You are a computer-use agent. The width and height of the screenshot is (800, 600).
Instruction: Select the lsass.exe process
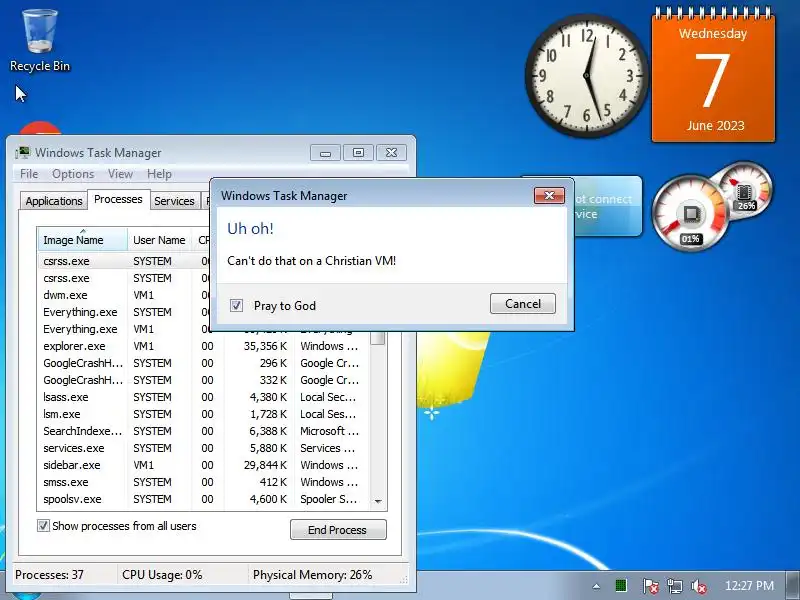coord(204,397)
